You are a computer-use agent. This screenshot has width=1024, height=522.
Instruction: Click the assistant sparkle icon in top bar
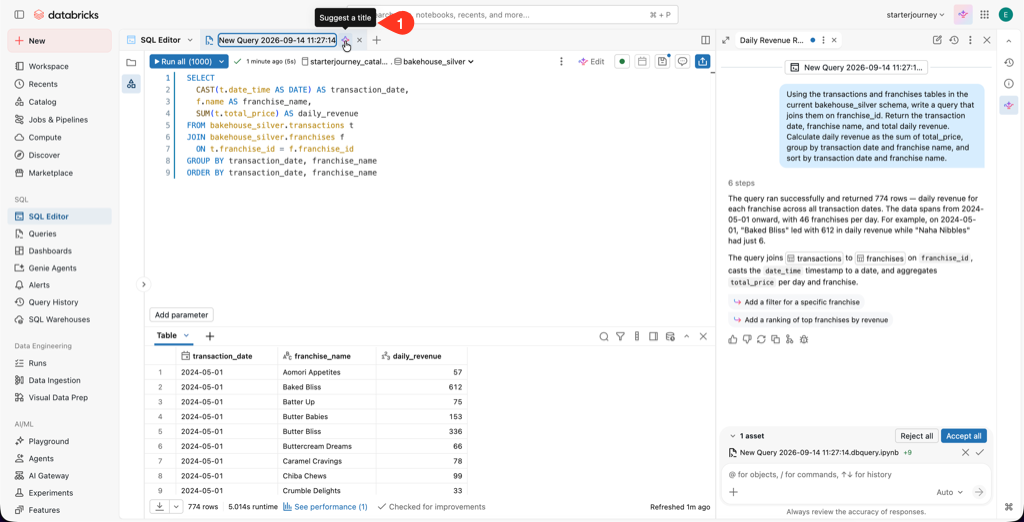(963, 14)
